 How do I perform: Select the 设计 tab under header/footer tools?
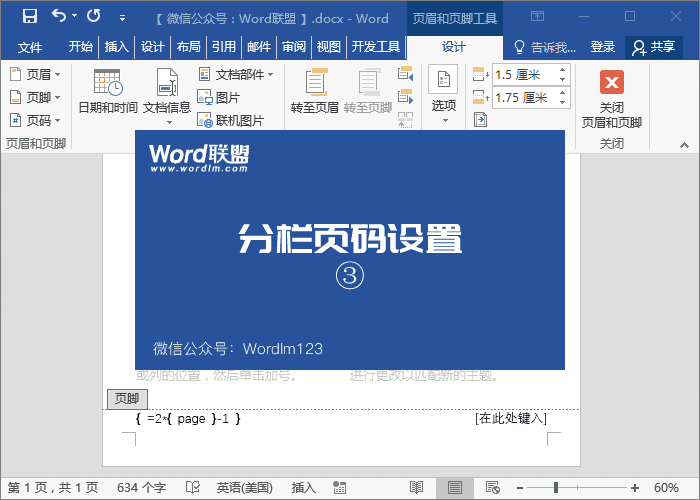tap(454, 47)
